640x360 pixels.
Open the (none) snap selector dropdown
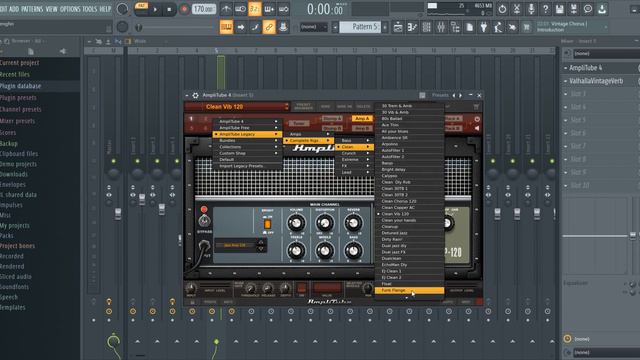(313, 27)
